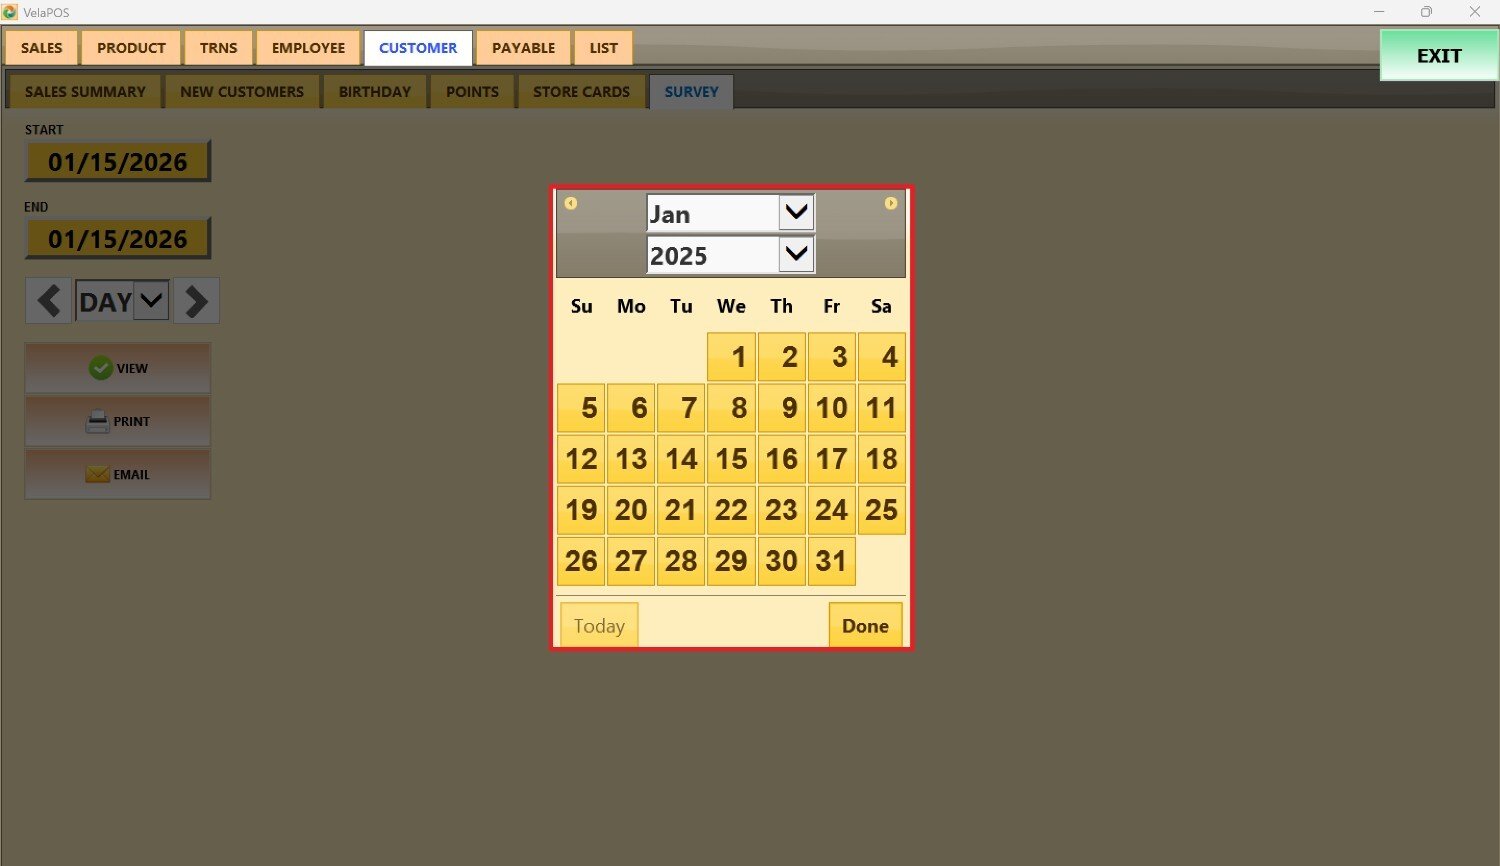Select day 15 in the calendar

[731, 459]
